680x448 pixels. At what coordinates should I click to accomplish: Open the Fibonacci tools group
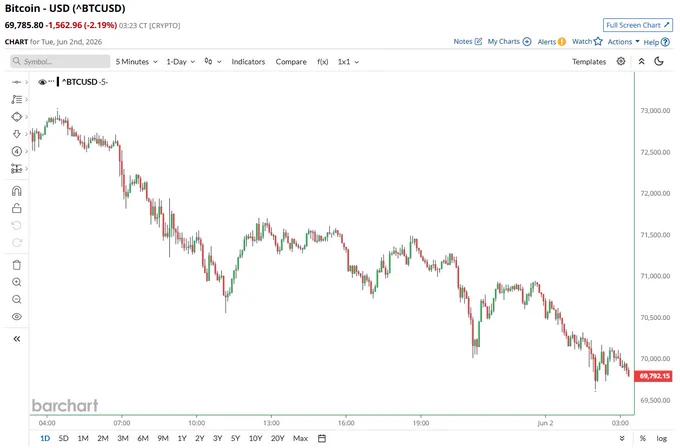click(16, 99)
